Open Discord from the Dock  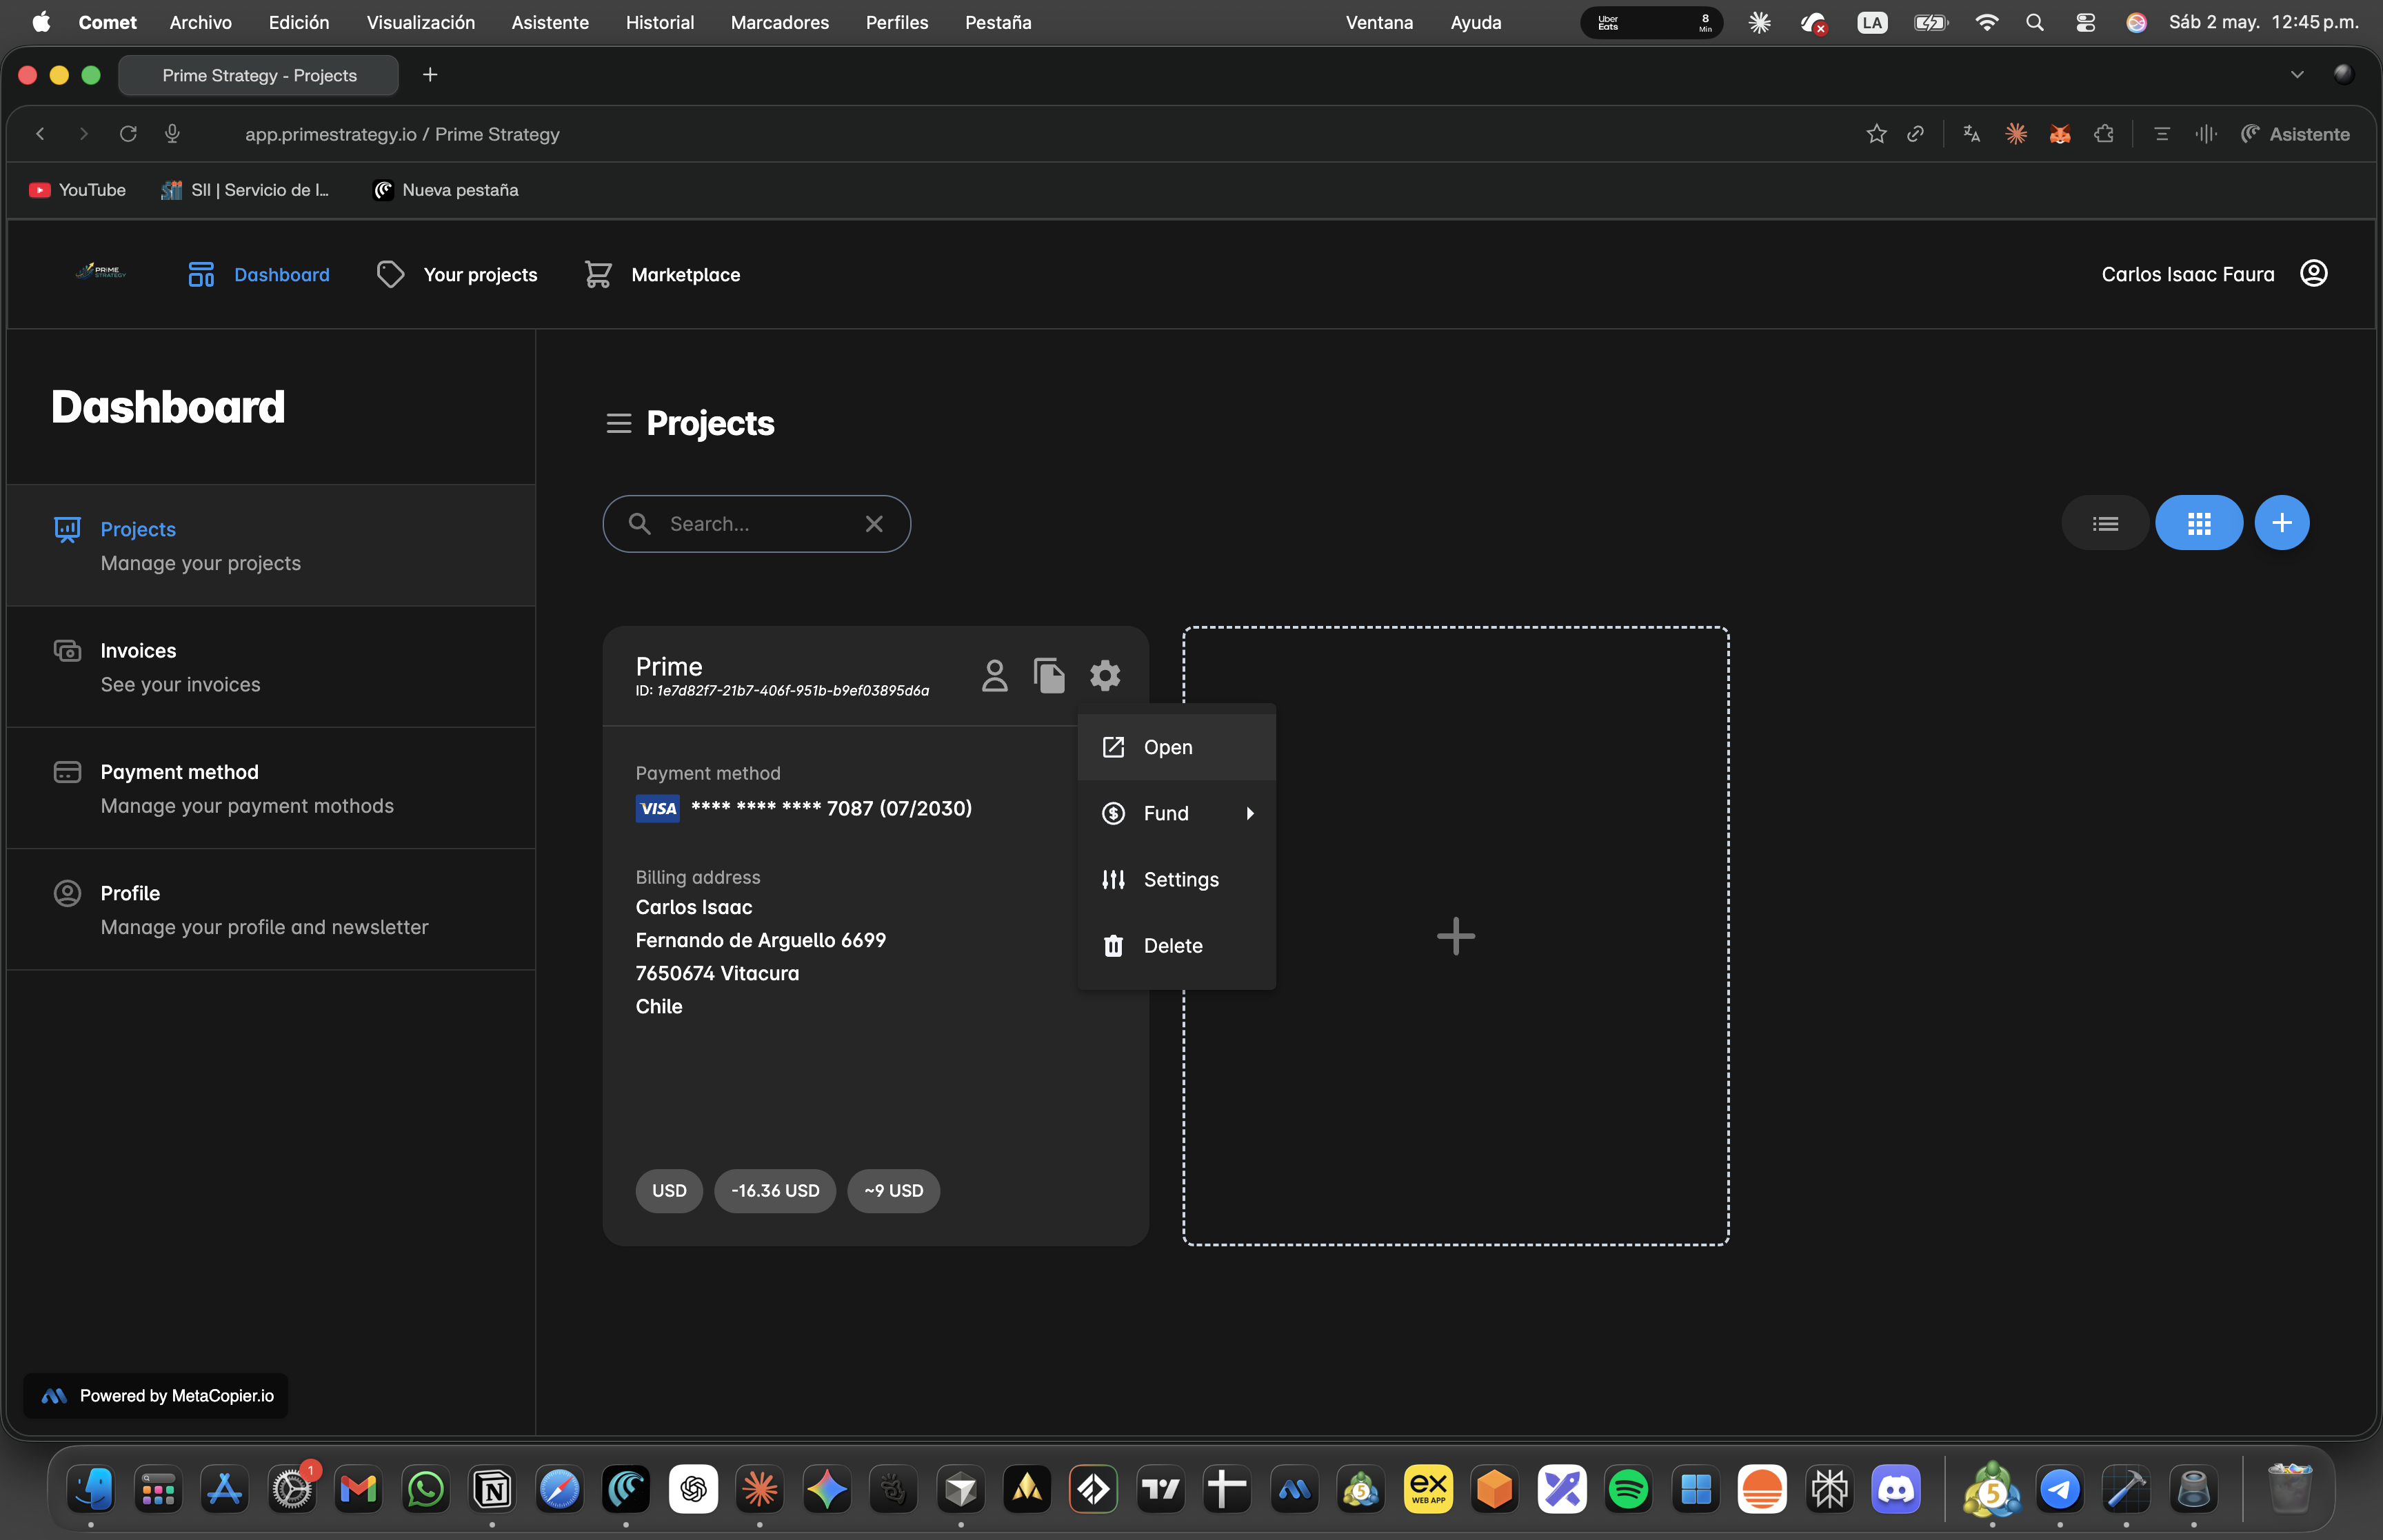tap(1896, 1490)
